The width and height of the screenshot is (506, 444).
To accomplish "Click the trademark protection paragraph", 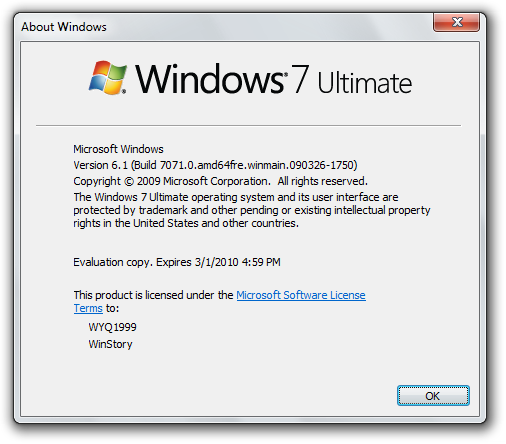I will pyautogui.click(x=252, y=210).
